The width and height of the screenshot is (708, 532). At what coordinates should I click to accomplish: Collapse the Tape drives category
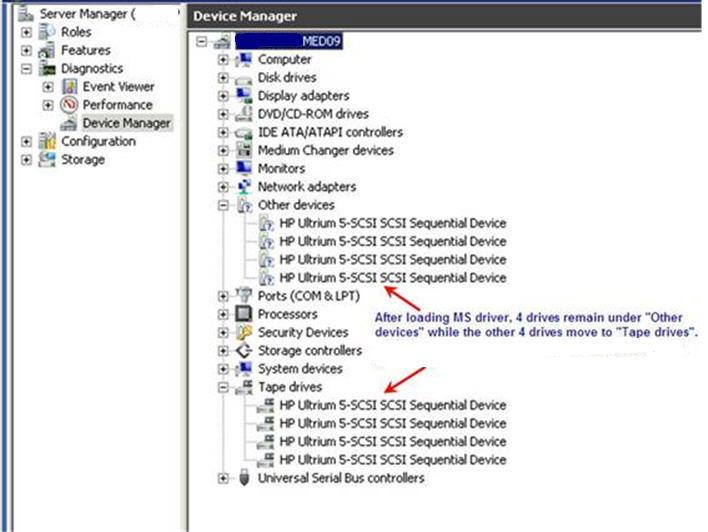223,387
